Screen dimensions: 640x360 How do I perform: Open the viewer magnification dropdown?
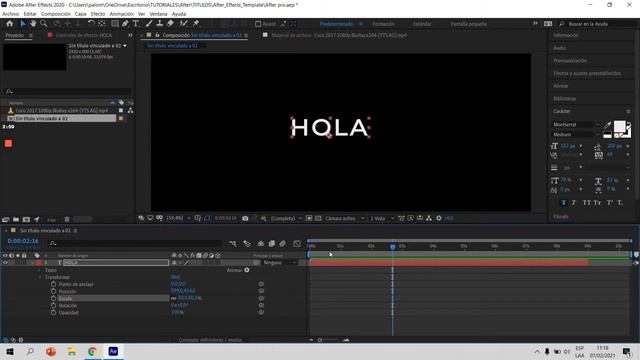[179, 218]
